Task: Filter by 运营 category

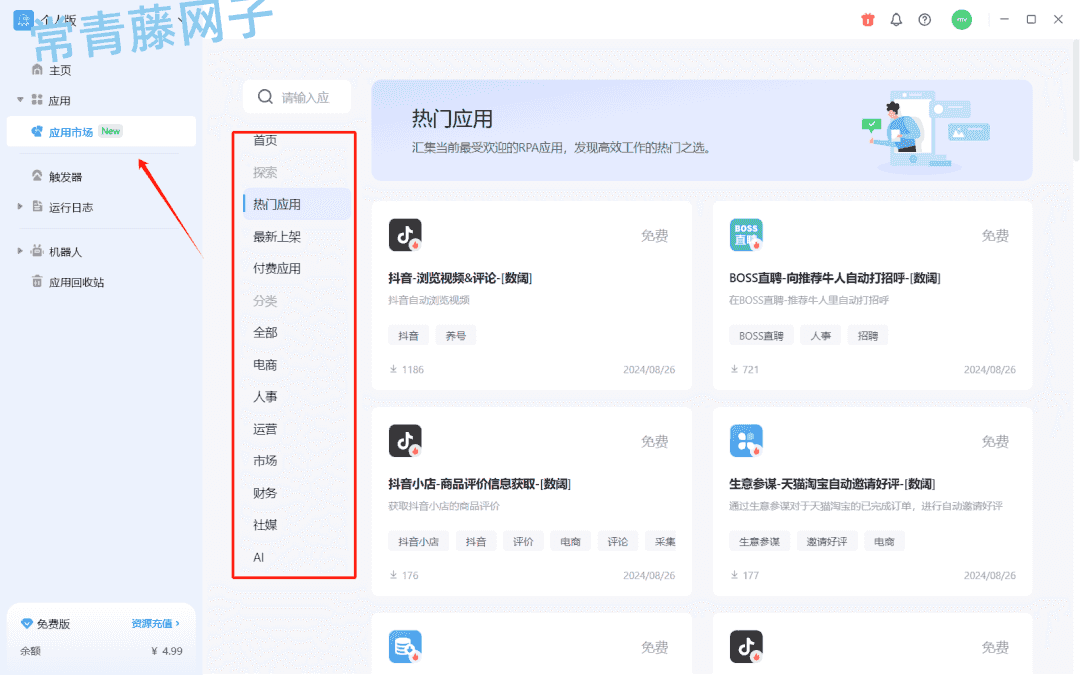Action: coord(265,429)
